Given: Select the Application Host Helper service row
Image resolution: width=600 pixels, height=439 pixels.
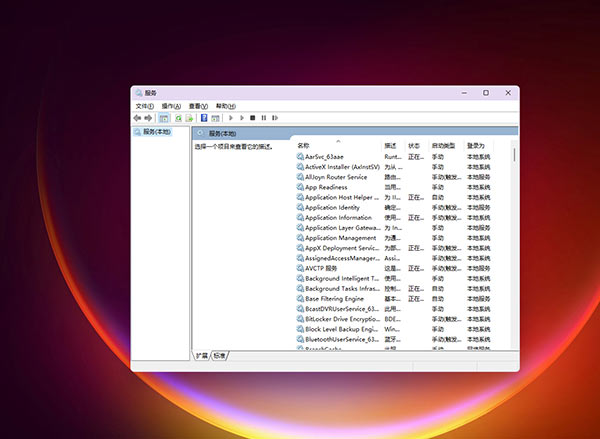Looking at the screenshot, I should pyautogui.click(x=394, y=197).
